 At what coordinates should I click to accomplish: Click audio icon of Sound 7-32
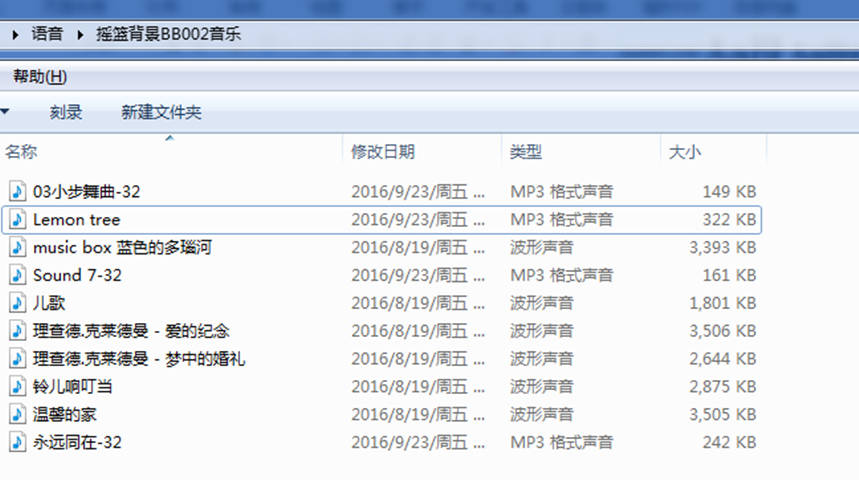click(x=18, y=275)
